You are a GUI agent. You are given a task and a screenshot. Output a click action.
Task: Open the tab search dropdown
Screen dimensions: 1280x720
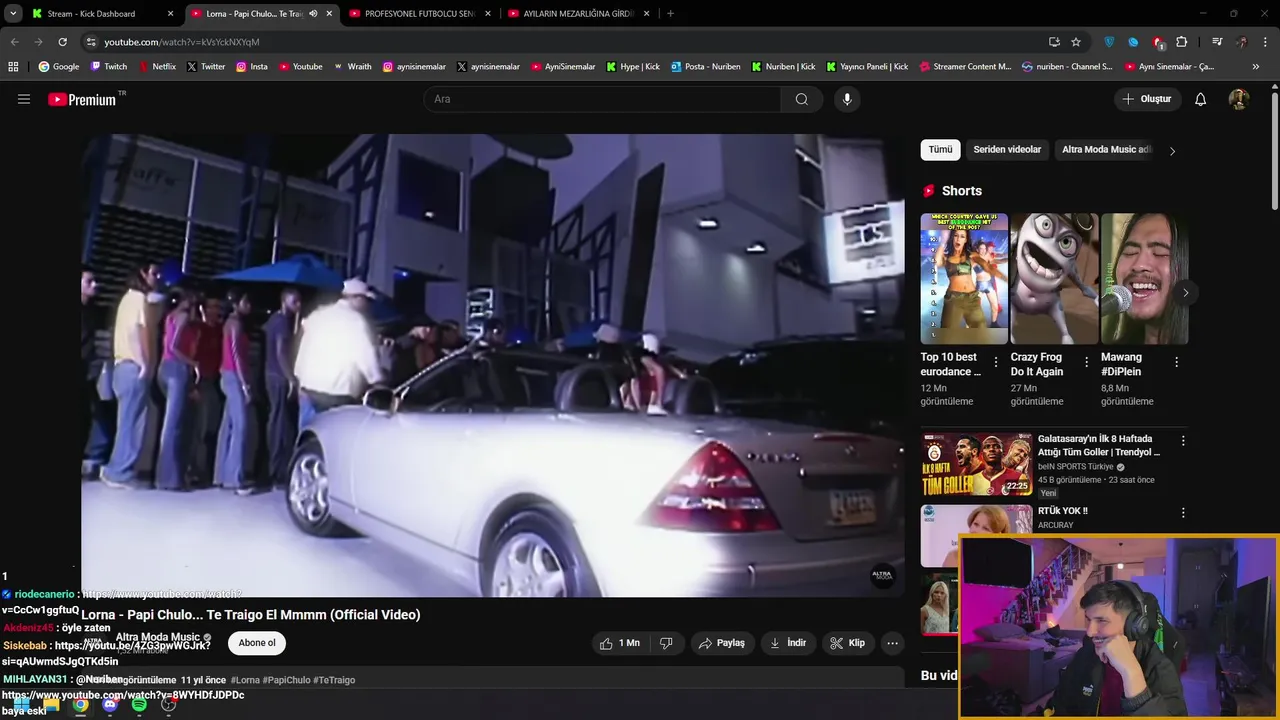13,14
